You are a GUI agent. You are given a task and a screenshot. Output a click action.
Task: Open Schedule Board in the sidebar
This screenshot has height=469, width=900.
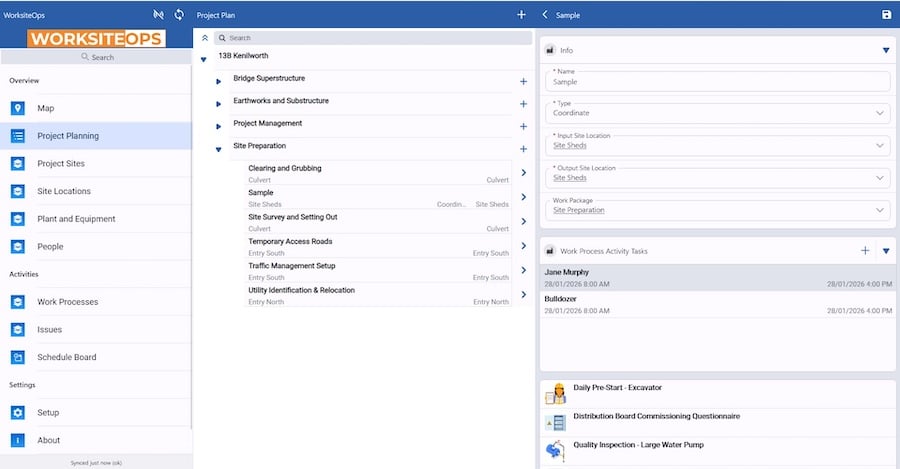click(x=96, y=357)
